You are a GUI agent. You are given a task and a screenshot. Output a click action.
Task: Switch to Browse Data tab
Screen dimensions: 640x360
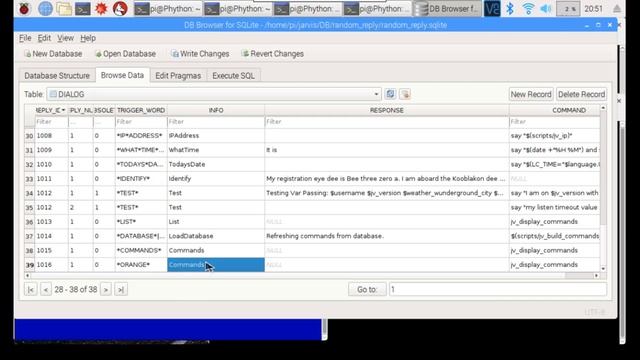click(122, 75)
